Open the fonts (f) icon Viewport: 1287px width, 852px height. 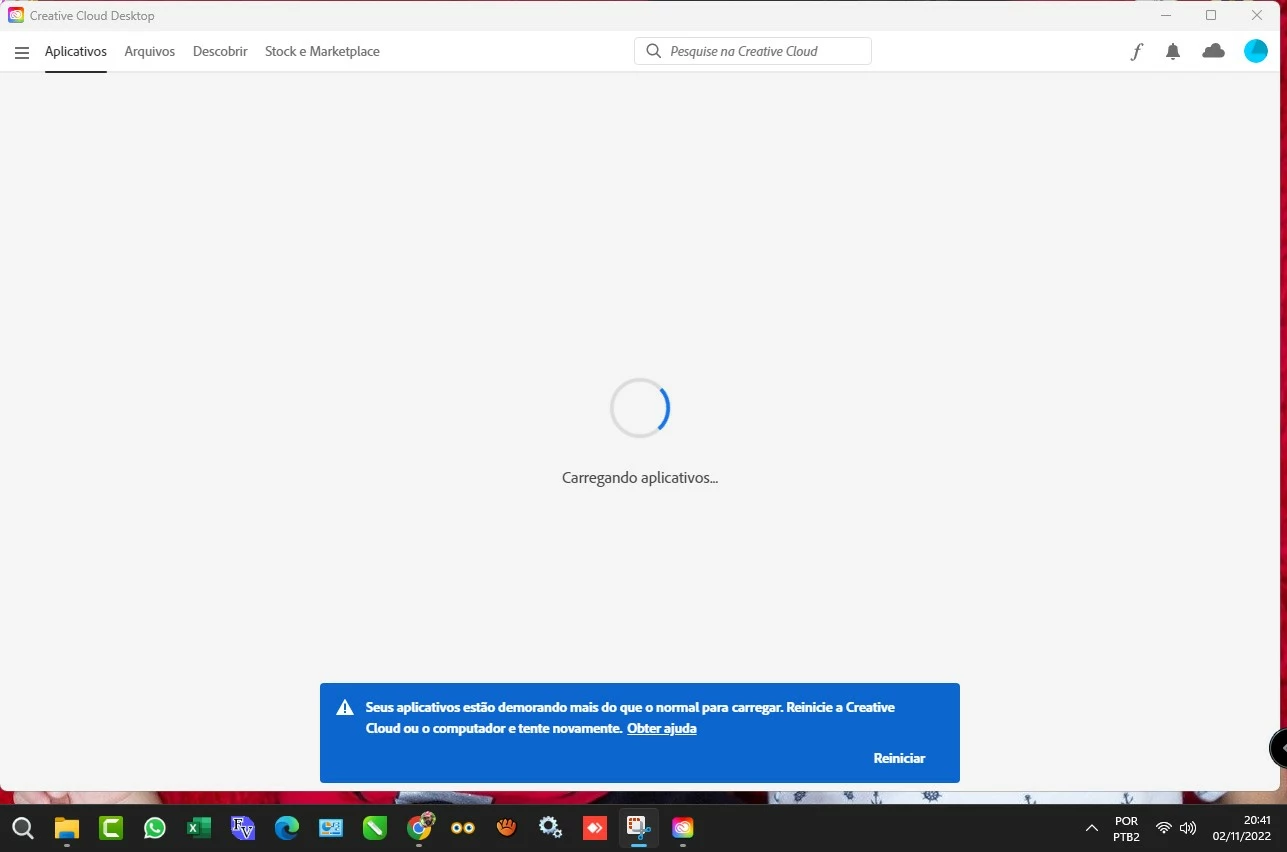1136,52
